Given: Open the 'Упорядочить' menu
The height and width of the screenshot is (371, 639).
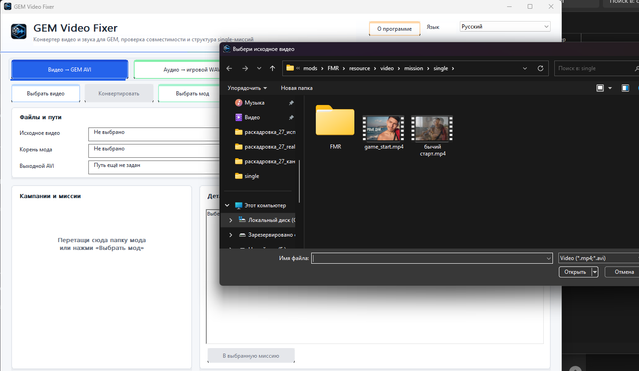Looking at the screenshot, I should 247,88.
